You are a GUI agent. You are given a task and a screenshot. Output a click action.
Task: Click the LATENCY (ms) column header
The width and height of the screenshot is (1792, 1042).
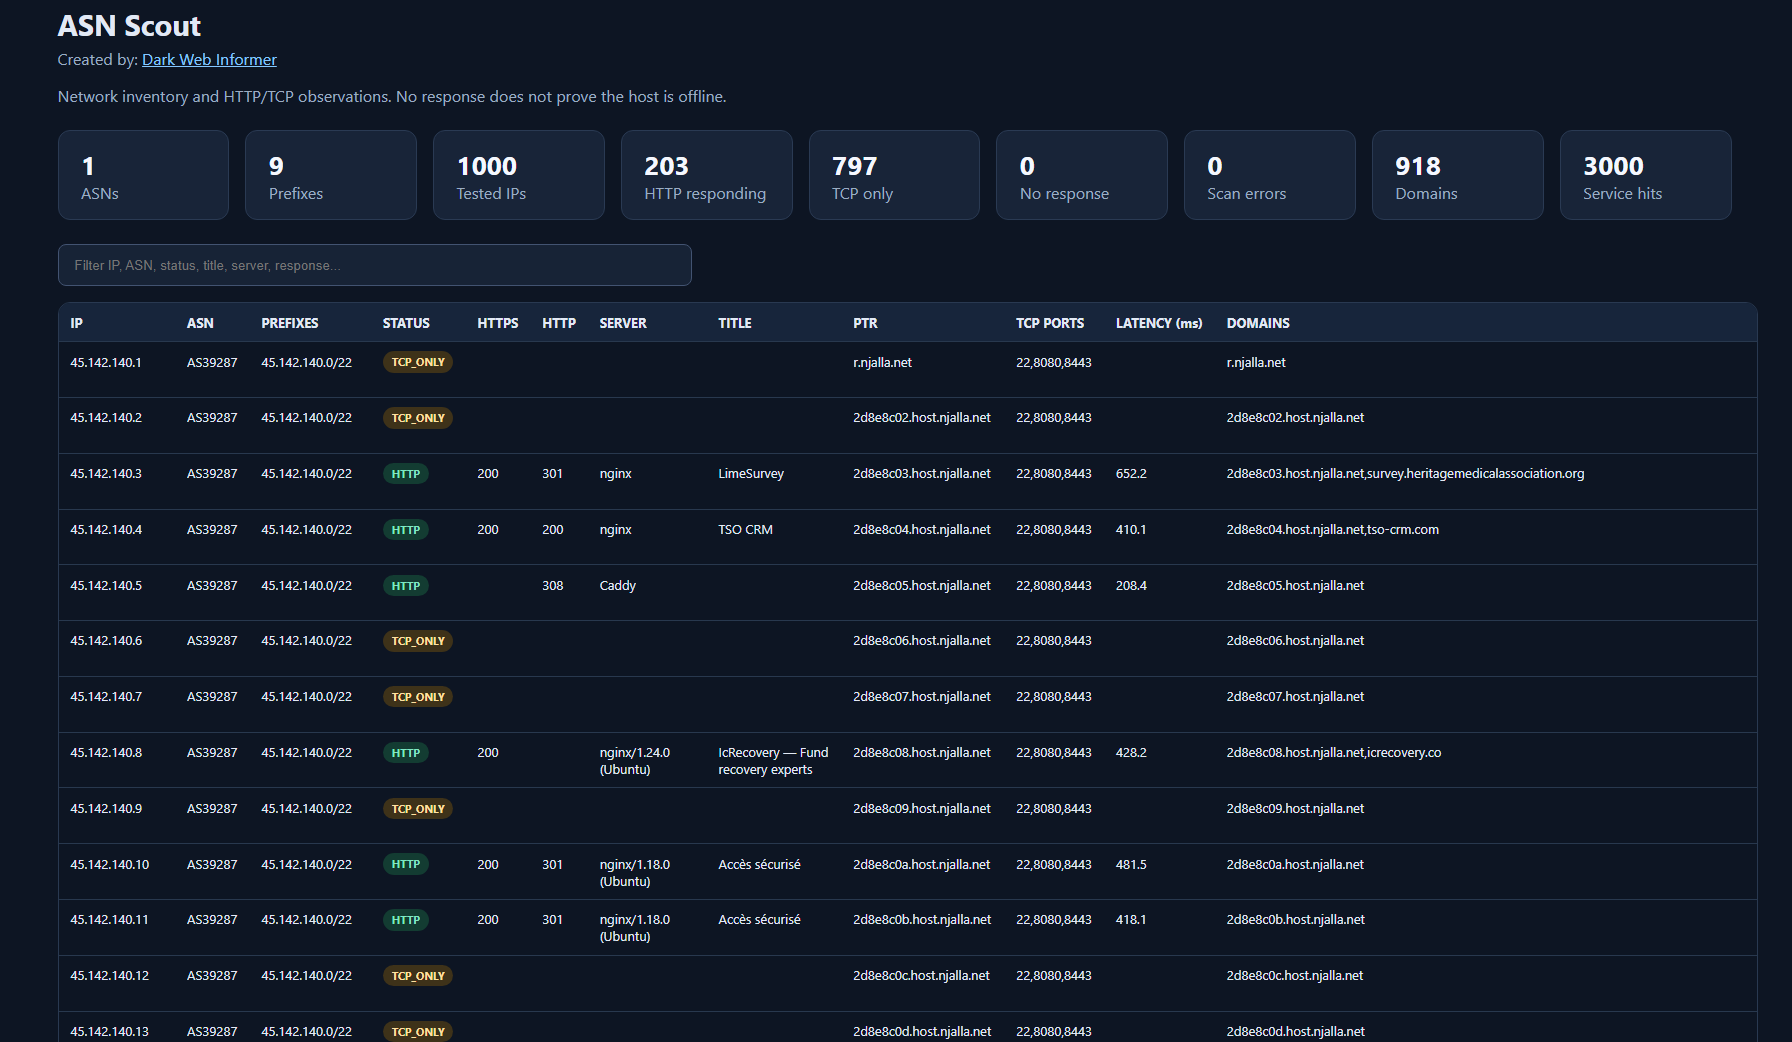[1159, 323]
